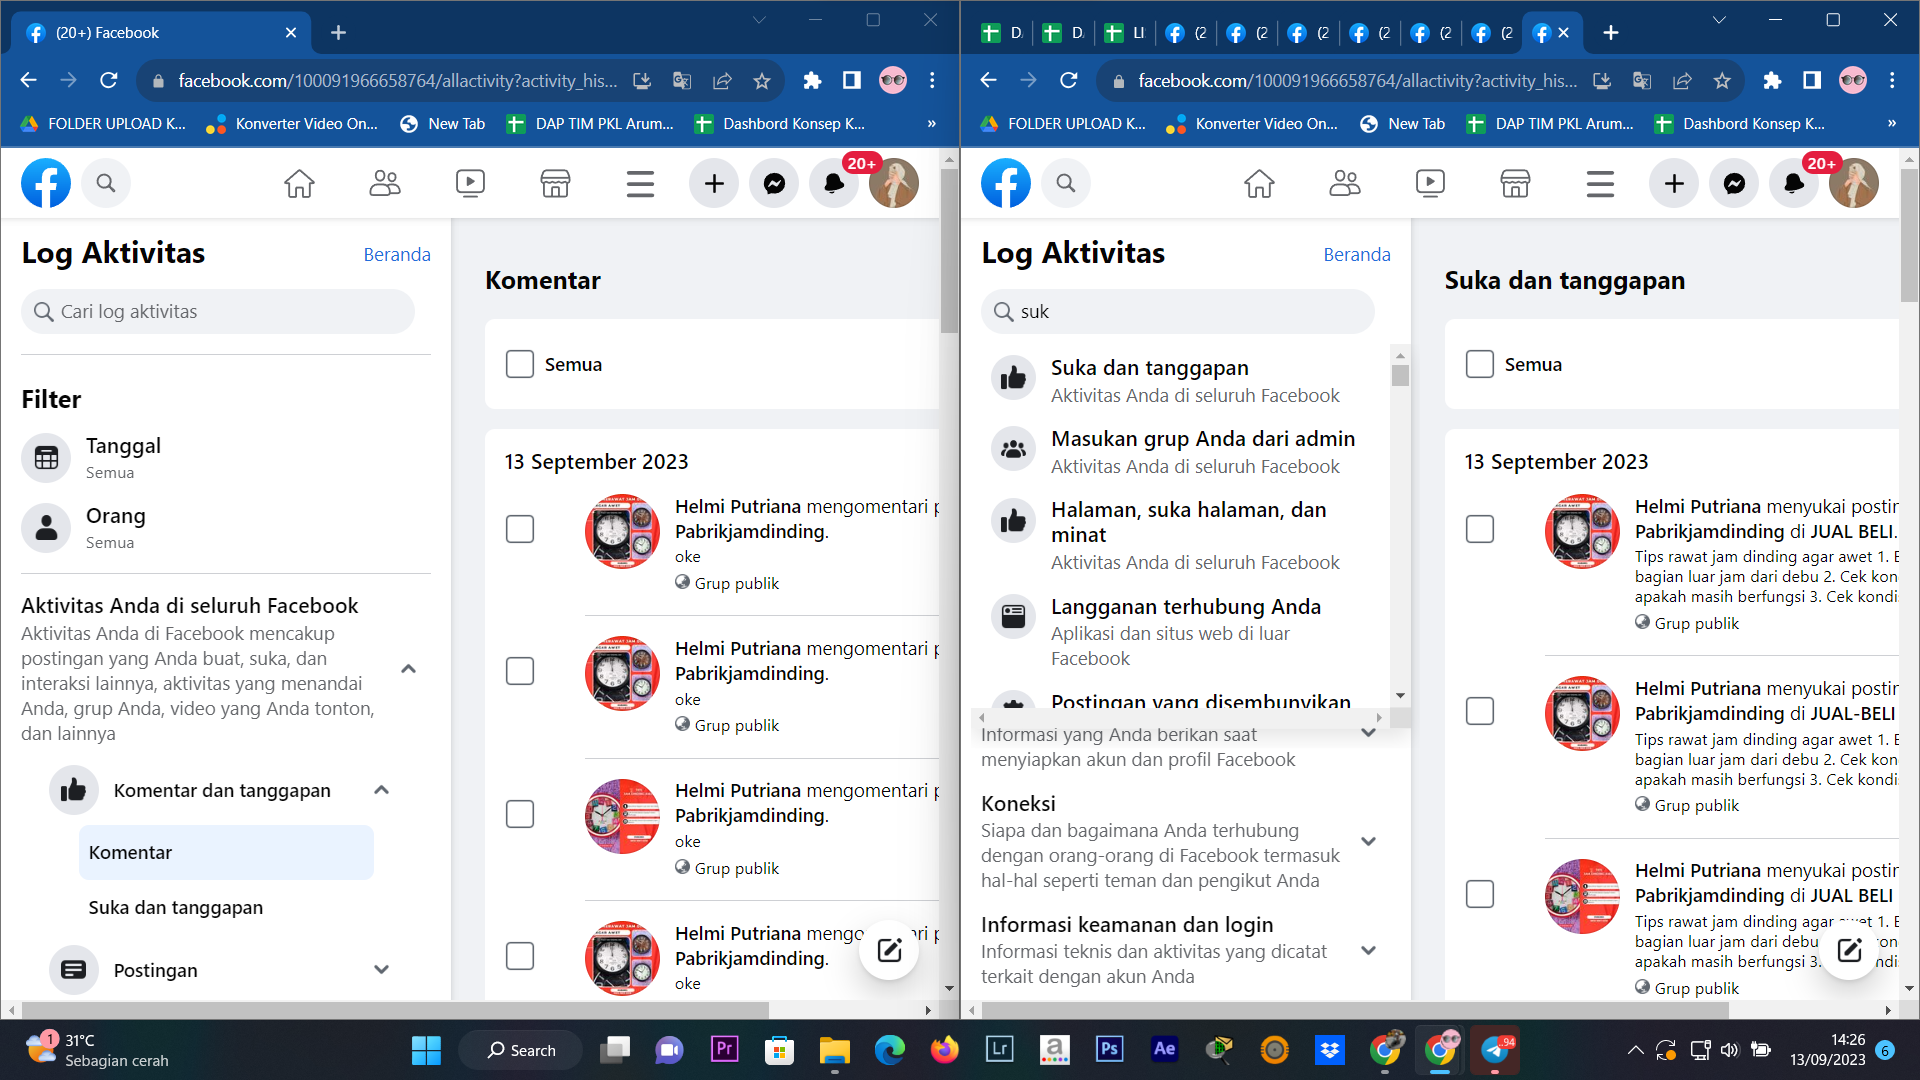The image size is (1920, 1080).
Task: Open Watch video icon in right window
Action: coord(1430,184)
